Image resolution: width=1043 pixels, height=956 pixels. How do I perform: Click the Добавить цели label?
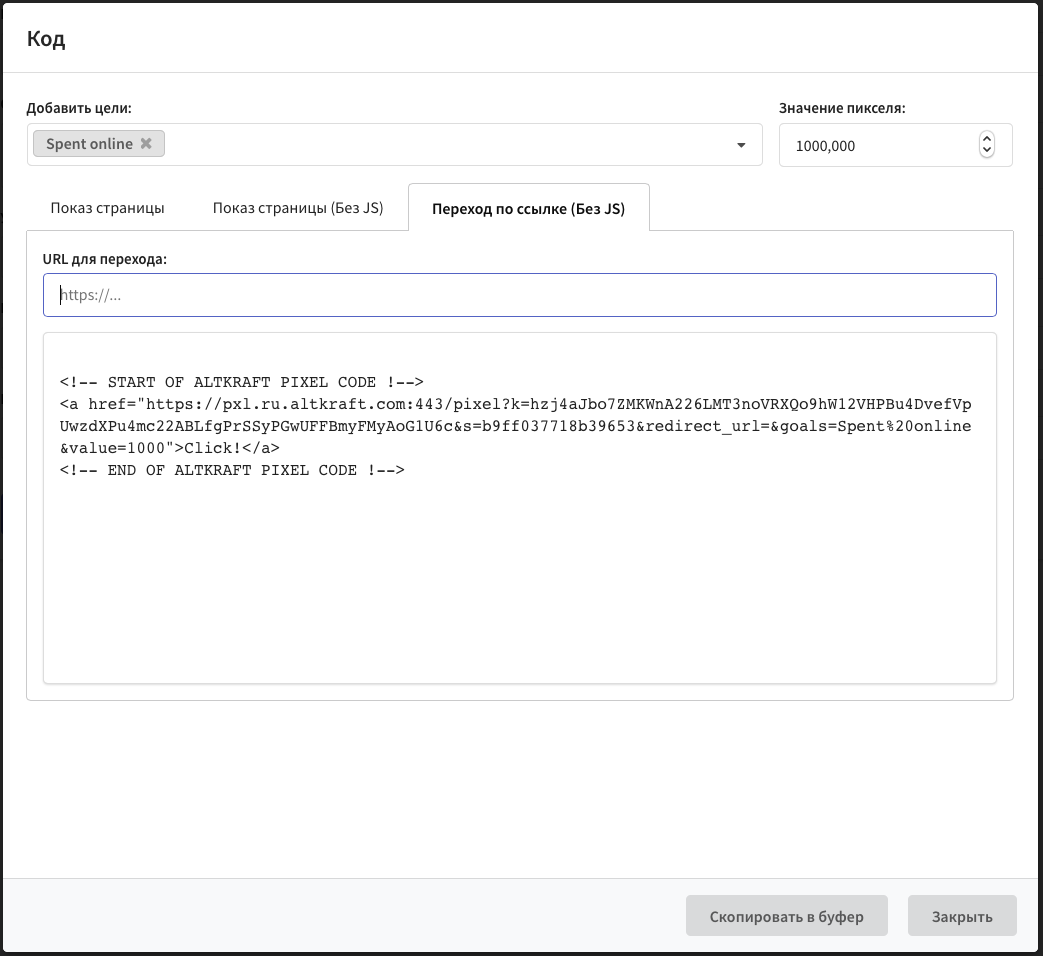[79, 108]
